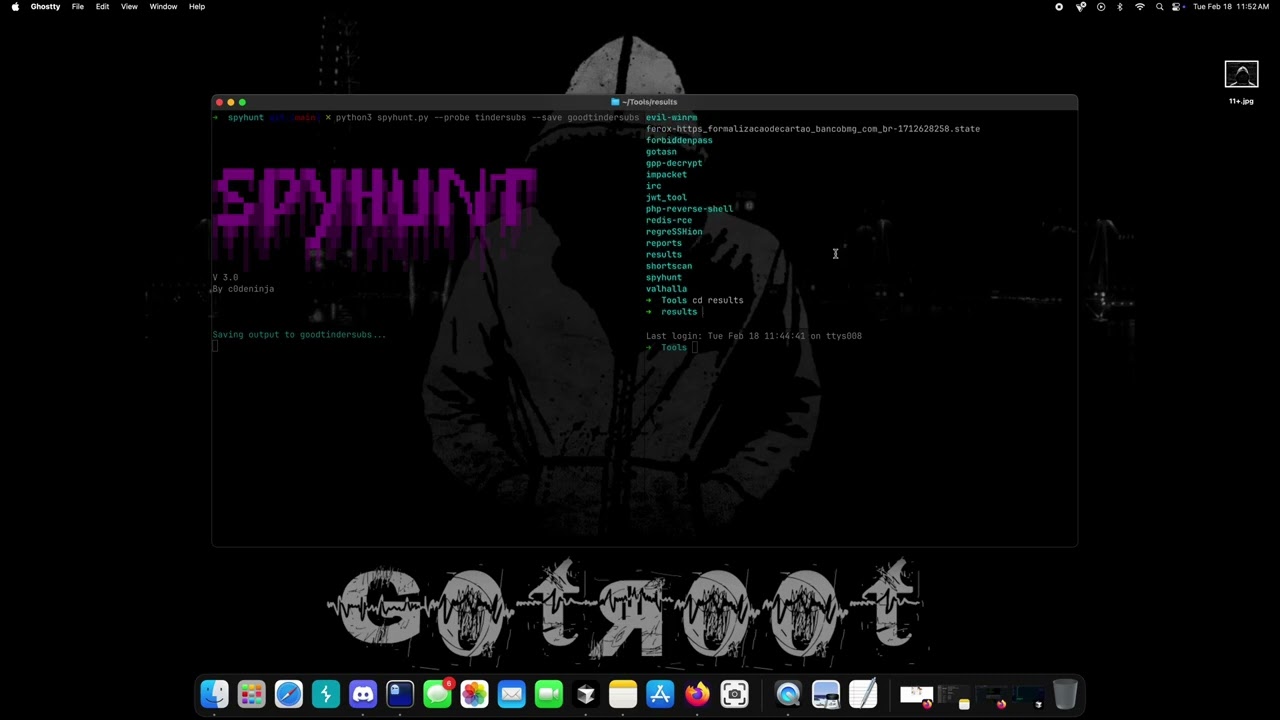Viewport: 1280px width, 720px height.
Task: Open Launchpad in the dock
Action: (251, 694)
